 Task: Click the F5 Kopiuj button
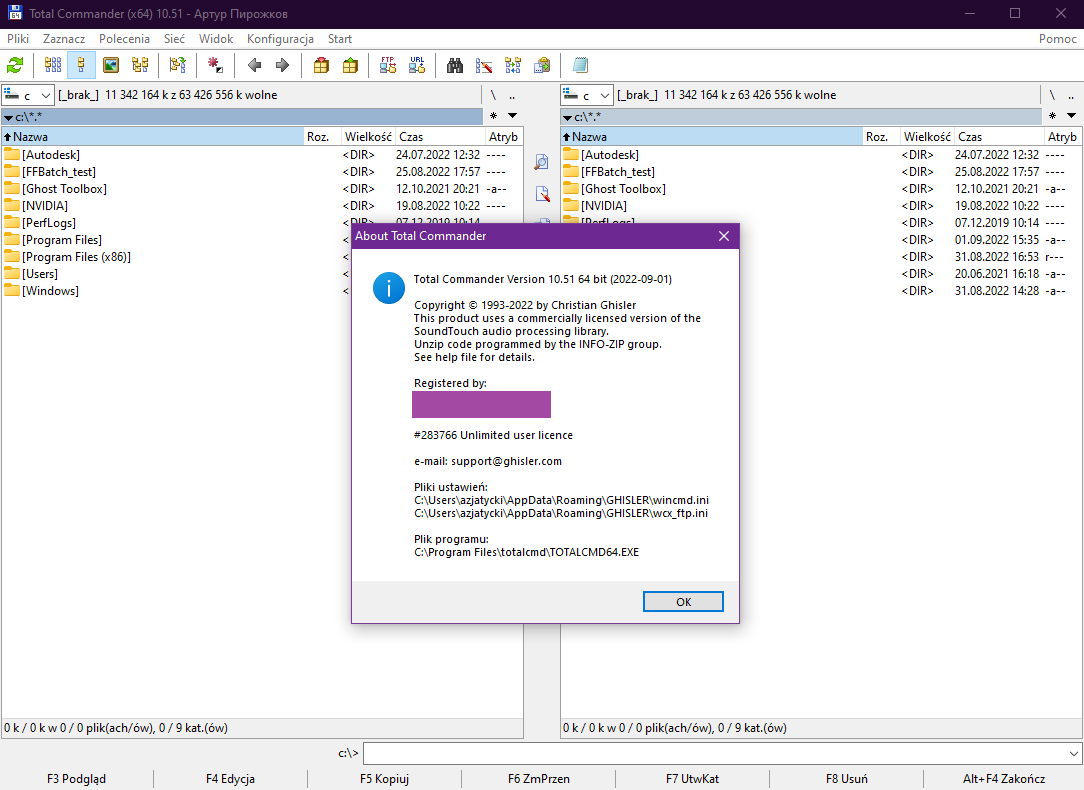pos(384,779)
